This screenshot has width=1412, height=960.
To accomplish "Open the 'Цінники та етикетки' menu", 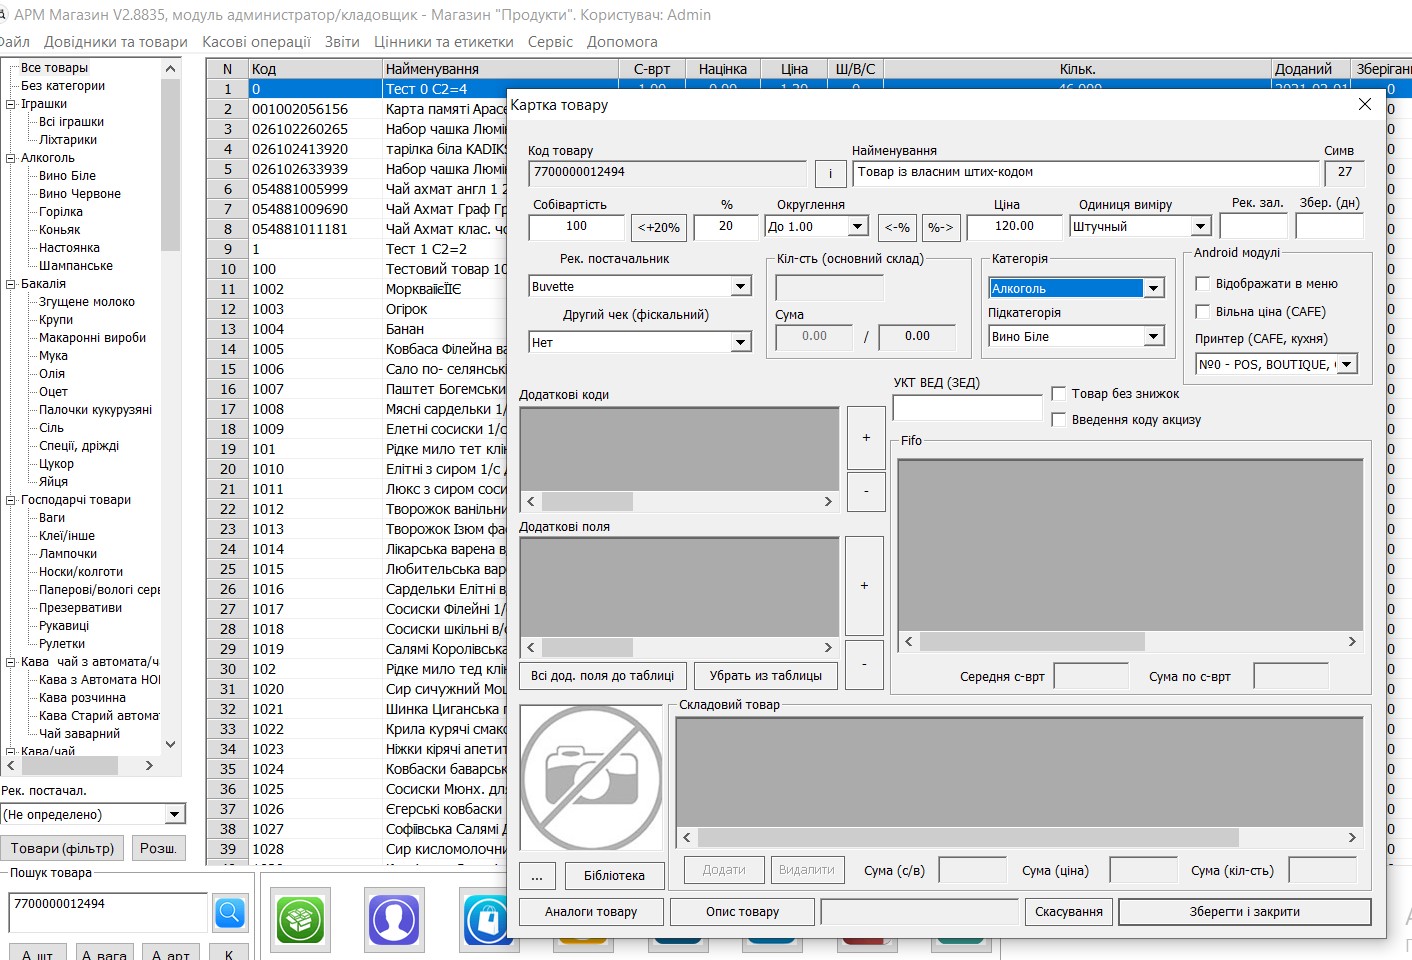I will (443, 42).
